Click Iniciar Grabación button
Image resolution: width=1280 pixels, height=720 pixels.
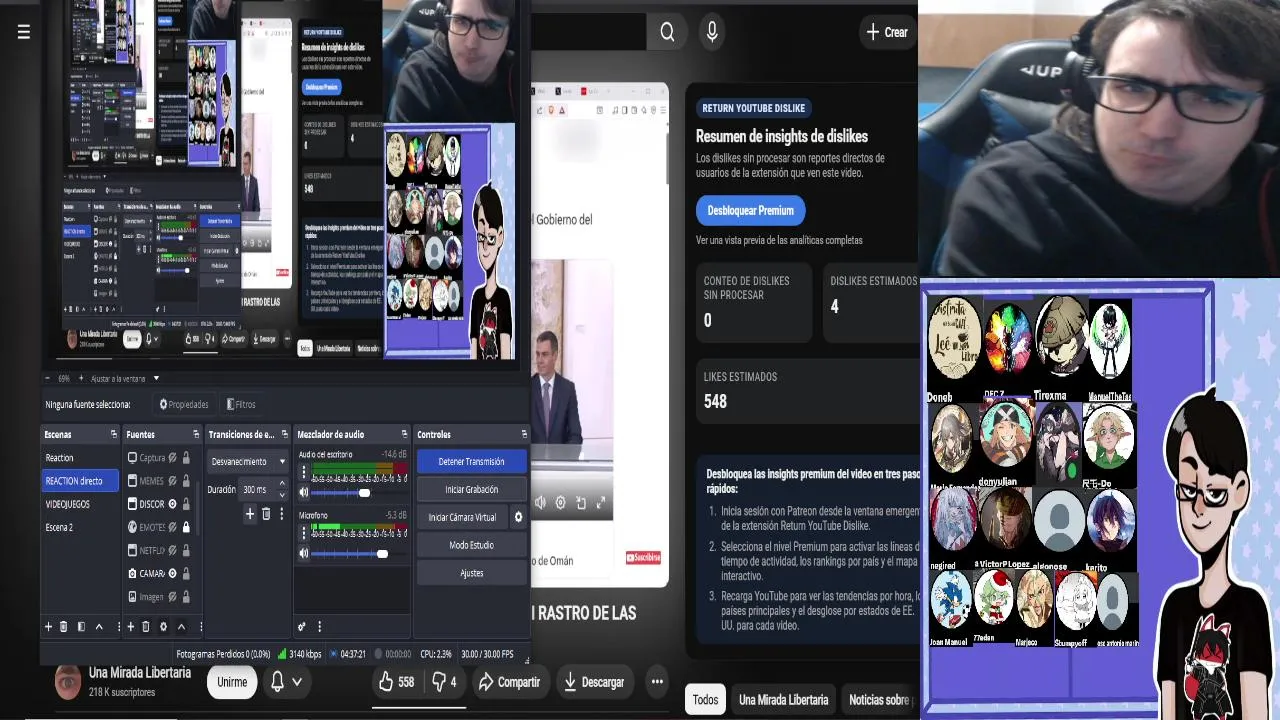471,490
